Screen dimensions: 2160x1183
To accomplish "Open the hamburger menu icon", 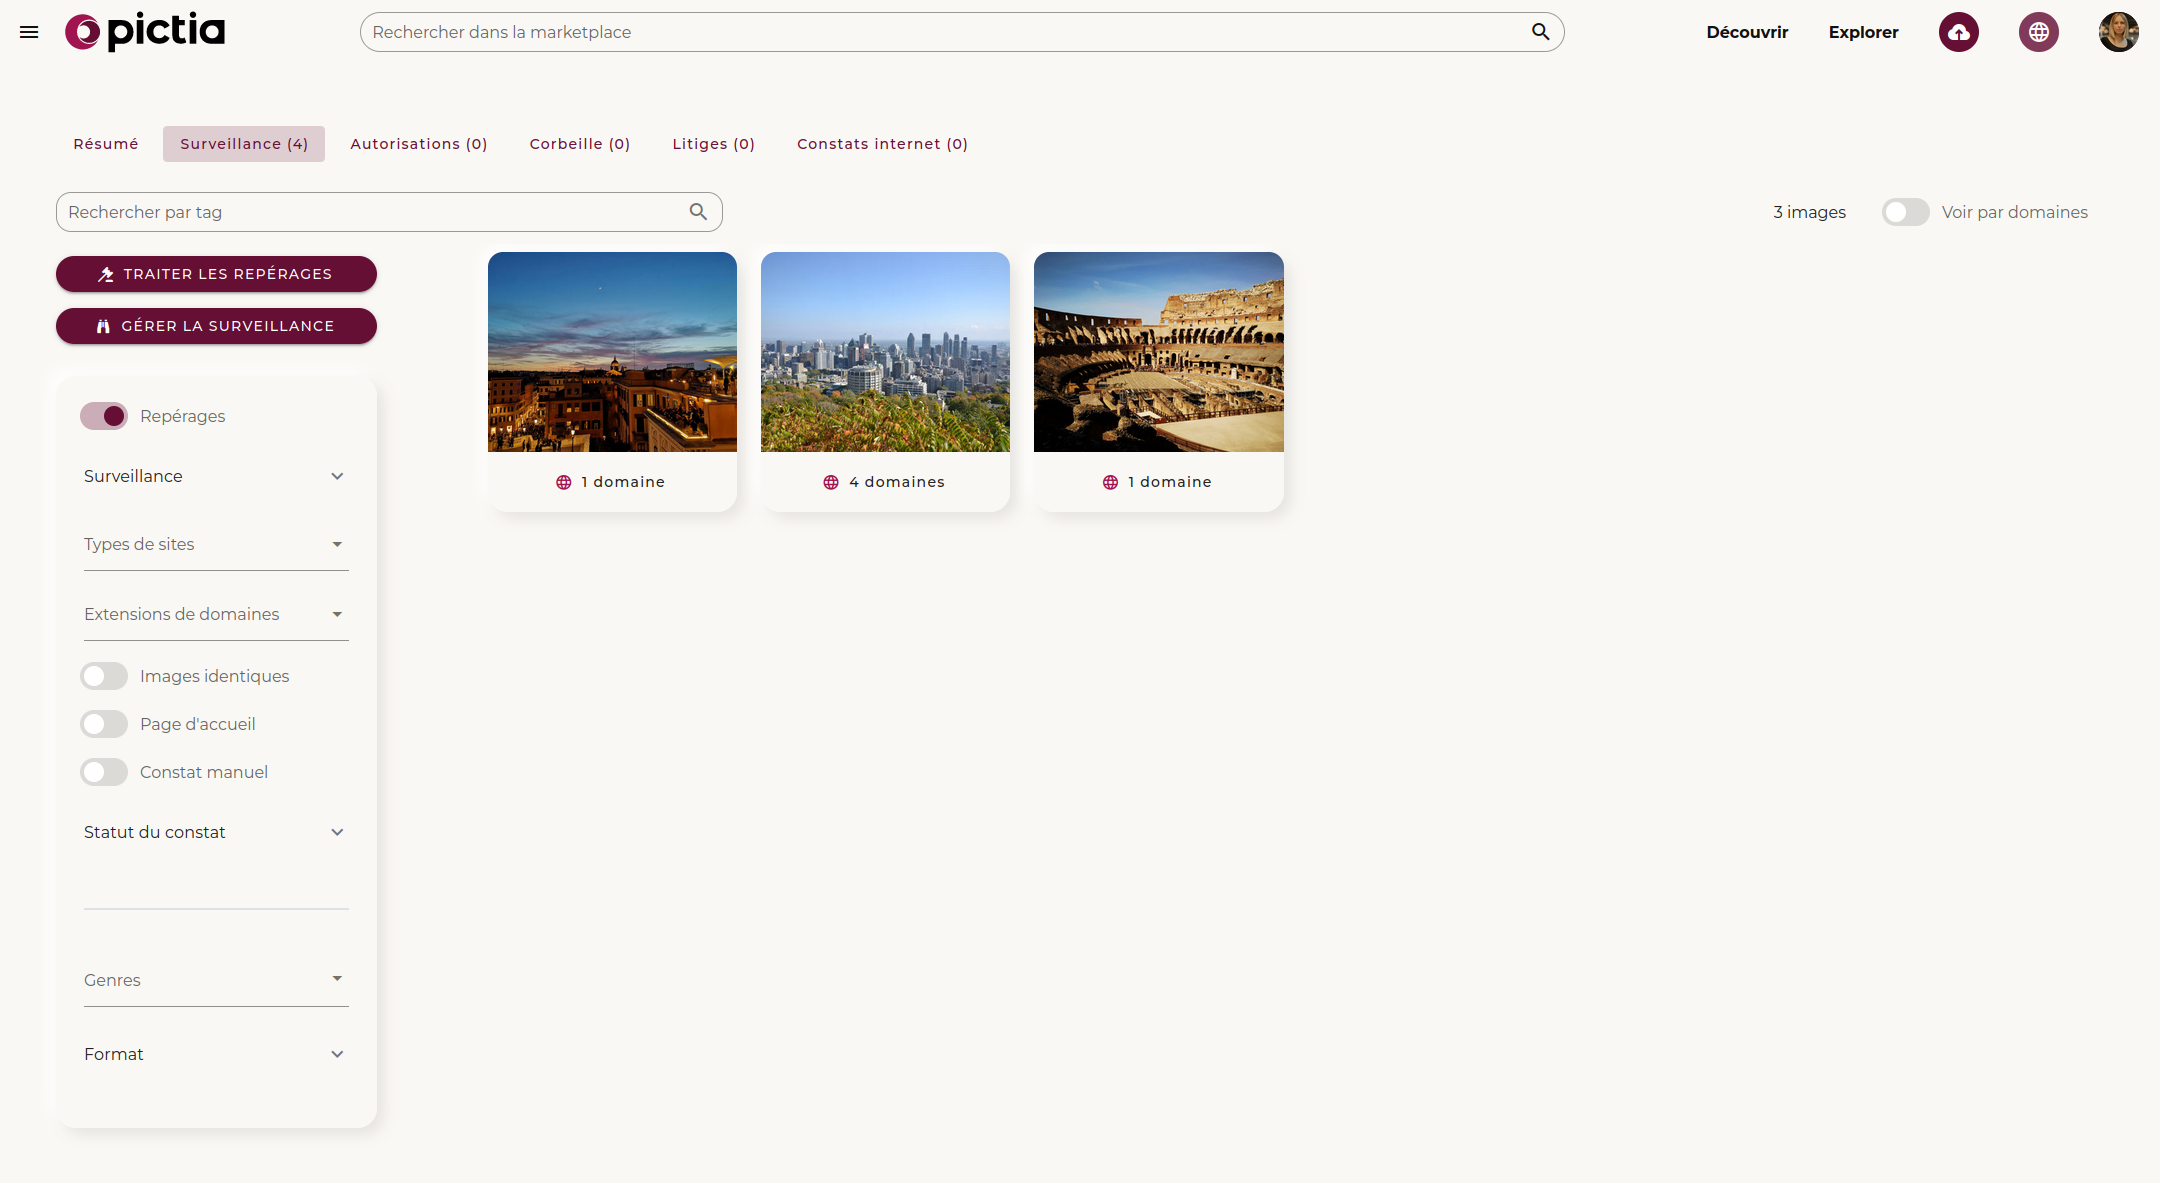I will (x=29, y=32).
